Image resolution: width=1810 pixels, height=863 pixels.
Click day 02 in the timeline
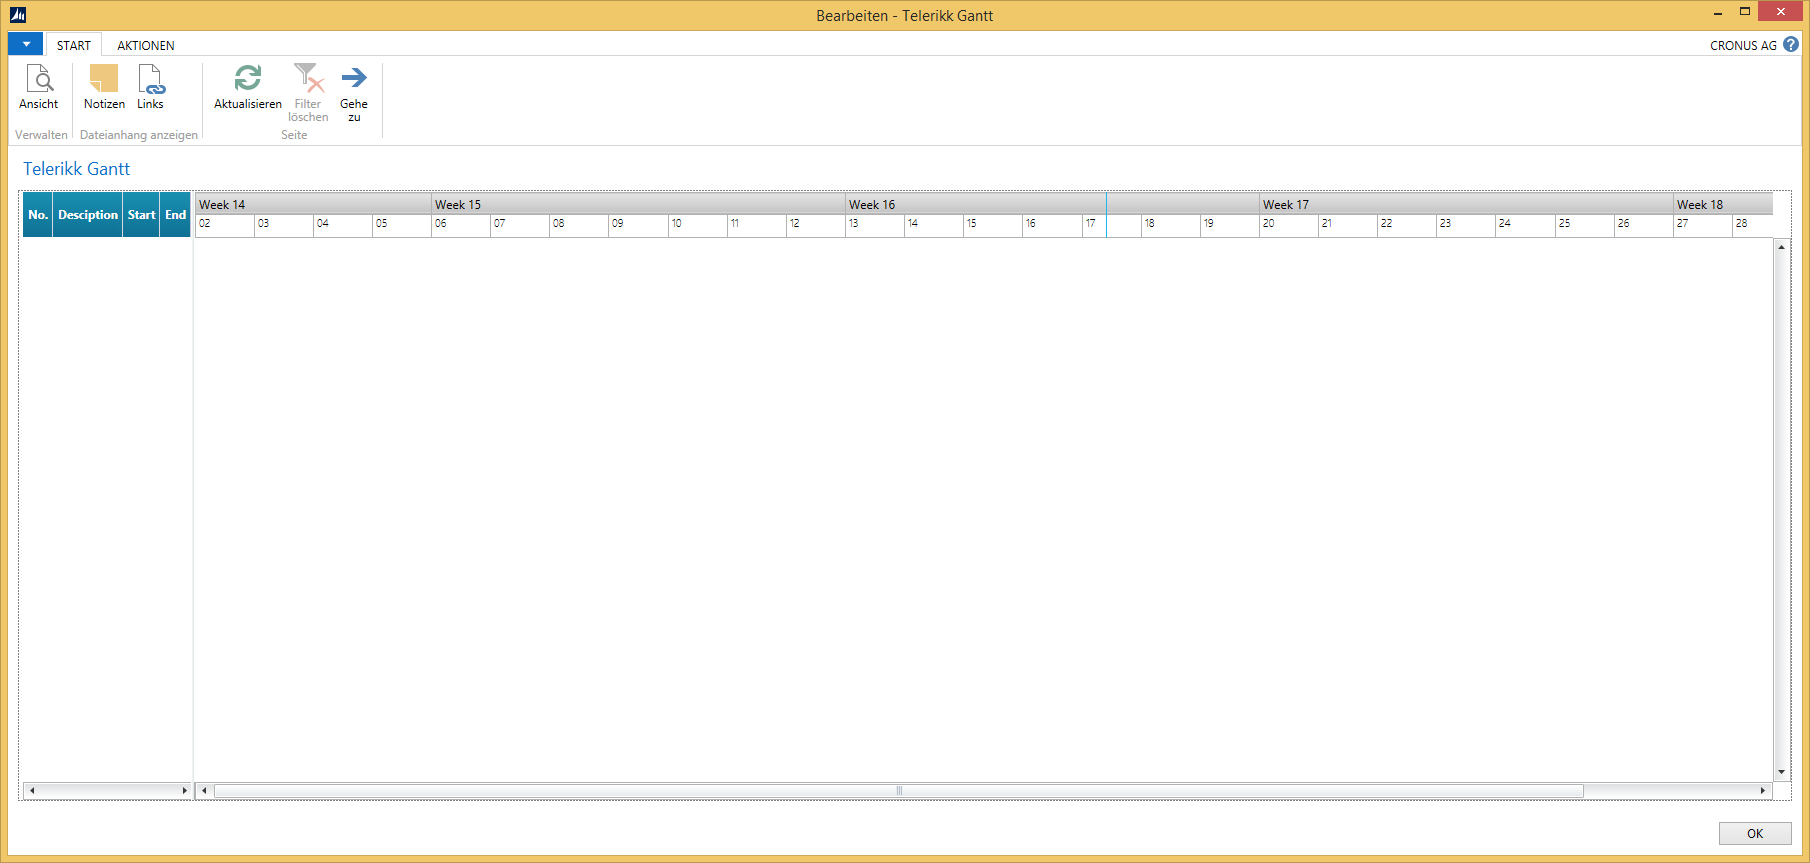(224, 225)
